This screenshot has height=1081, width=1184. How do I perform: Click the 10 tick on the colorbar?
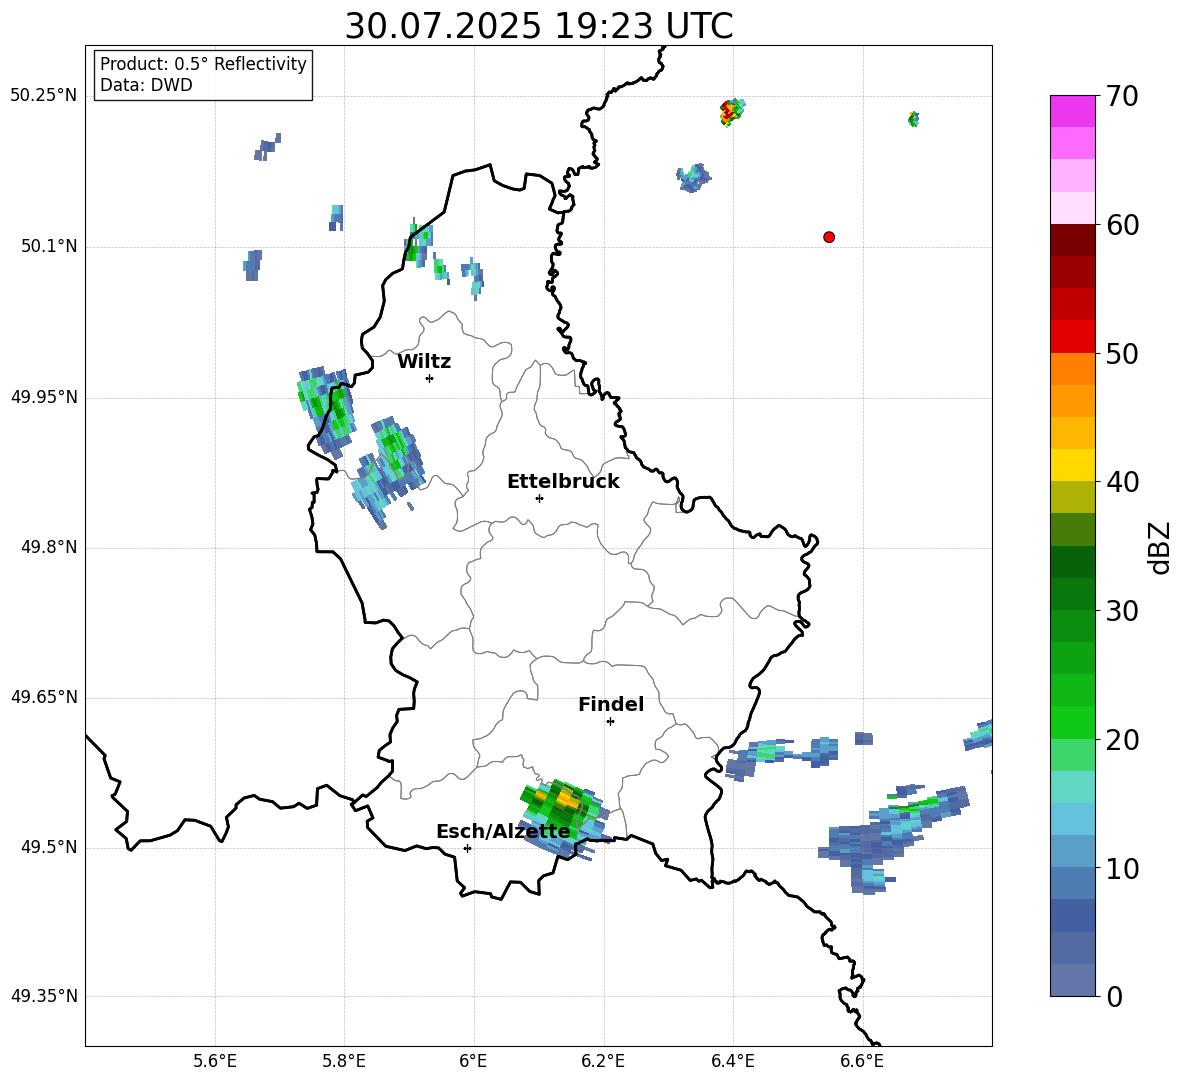point(1122,868)
